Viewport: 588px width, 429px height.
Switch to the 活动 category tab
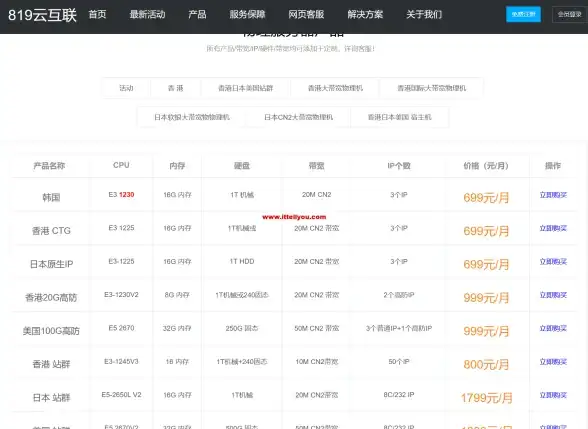click(126, 88)
